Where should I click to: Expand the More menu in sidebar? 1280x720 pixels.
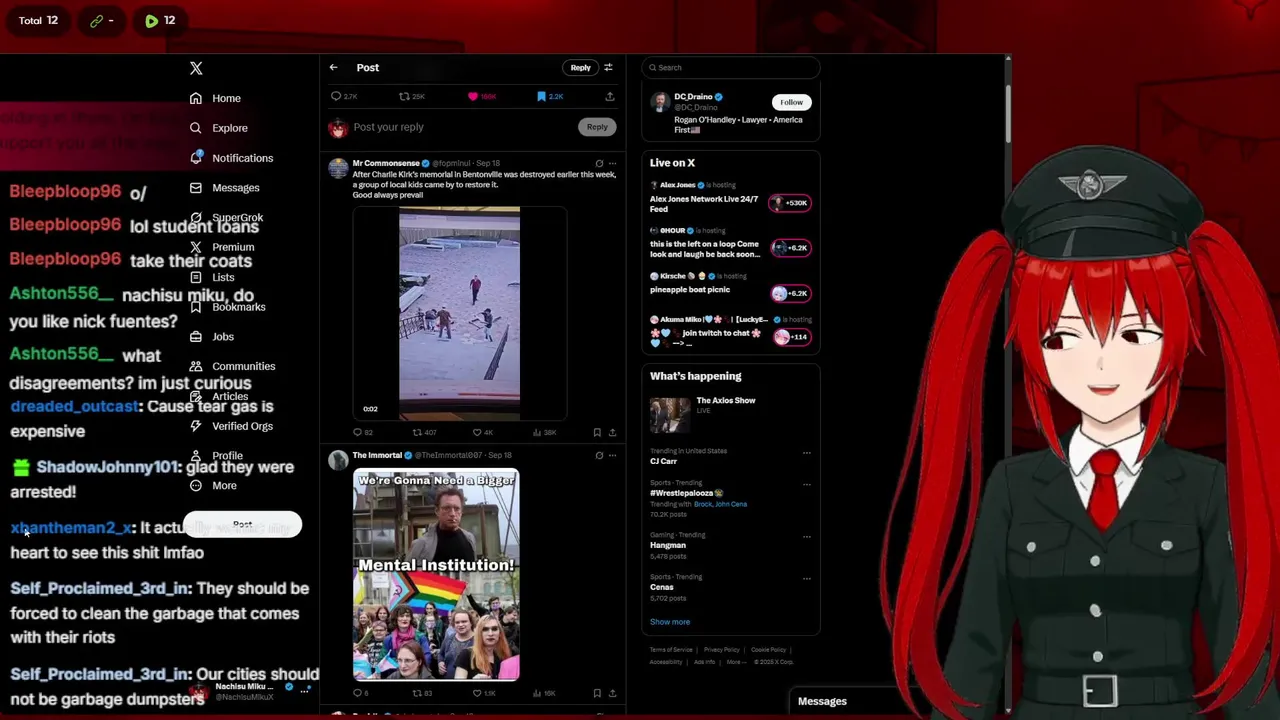pyautogui.click(x=213, y=485)
